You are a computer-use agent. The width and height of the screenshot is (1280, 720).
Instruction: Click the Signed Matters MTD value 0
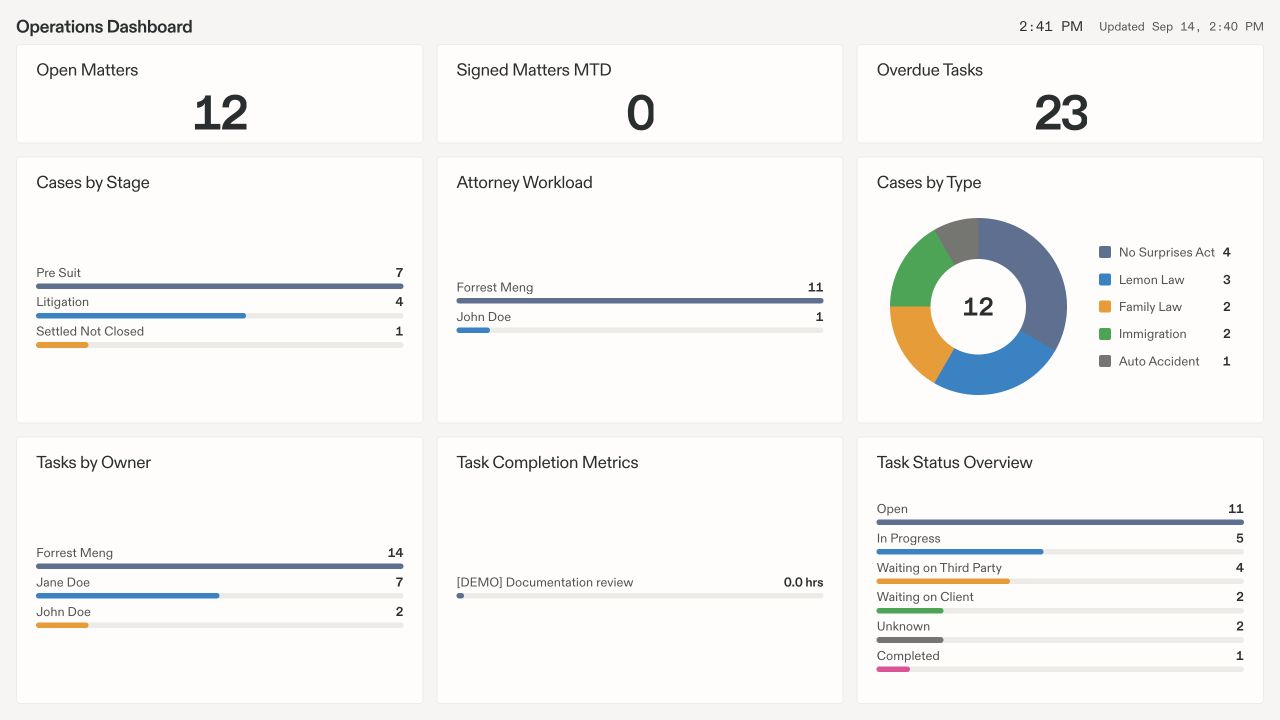tap(640, 113)
